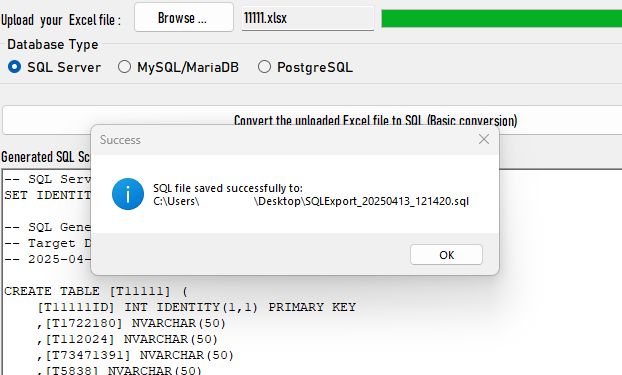
Task: Click the Success dialog title bar
Action: pyautogui.click(x=278, y=140)
